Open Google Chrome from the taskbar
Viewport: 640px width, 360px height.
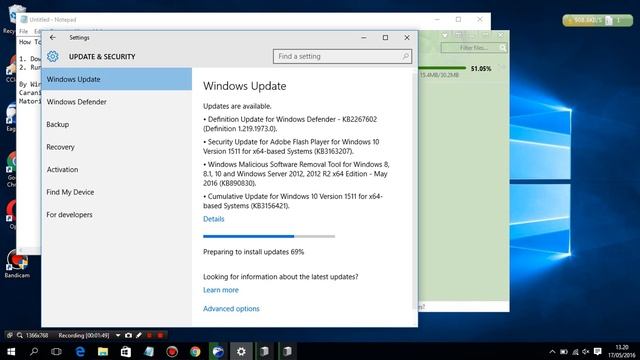point(195,351)
